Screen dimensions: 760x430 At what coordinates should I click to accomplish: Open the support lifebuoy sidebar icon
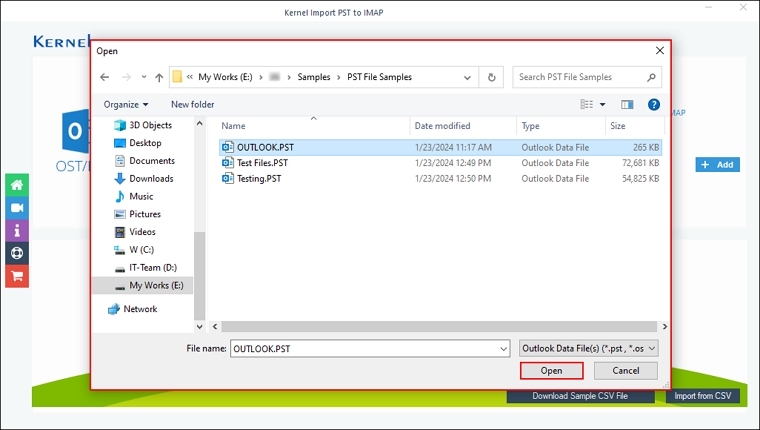(17, 253)
